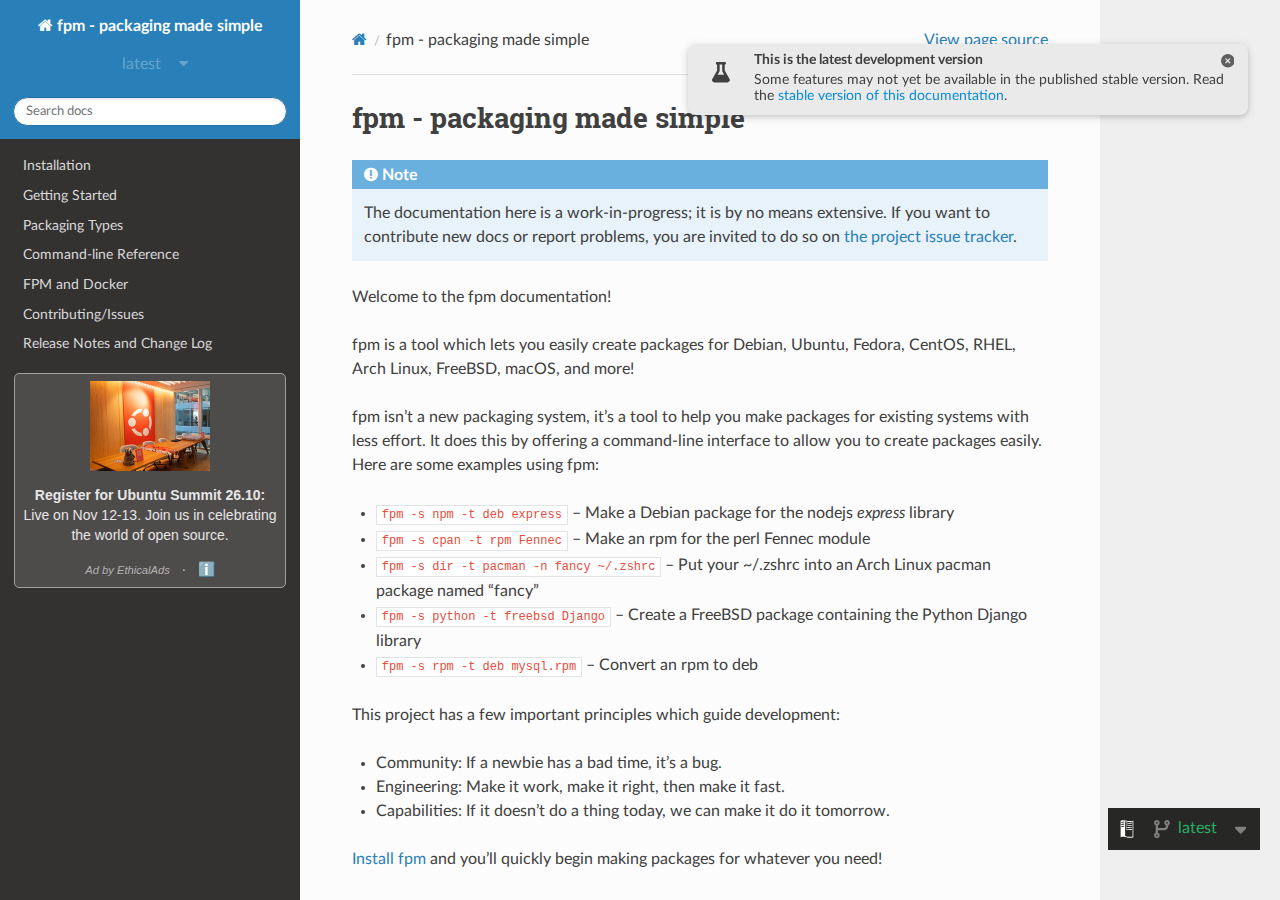Image resolution: width=1280 pixels, height=900 pixels.
Task: Click the Ubuntu Summit ad image
Action: [x=150, y=426]
